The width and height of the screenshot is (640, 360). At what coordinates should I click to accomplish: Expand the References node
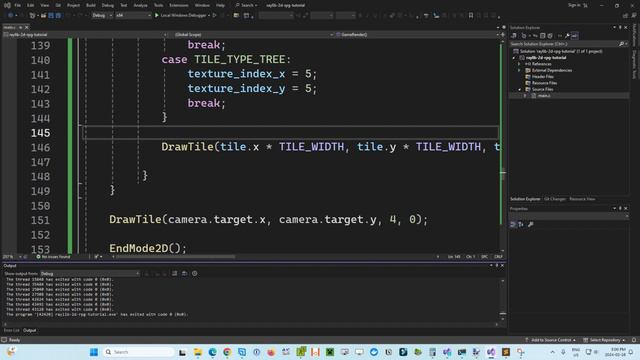tap(520, 64)
